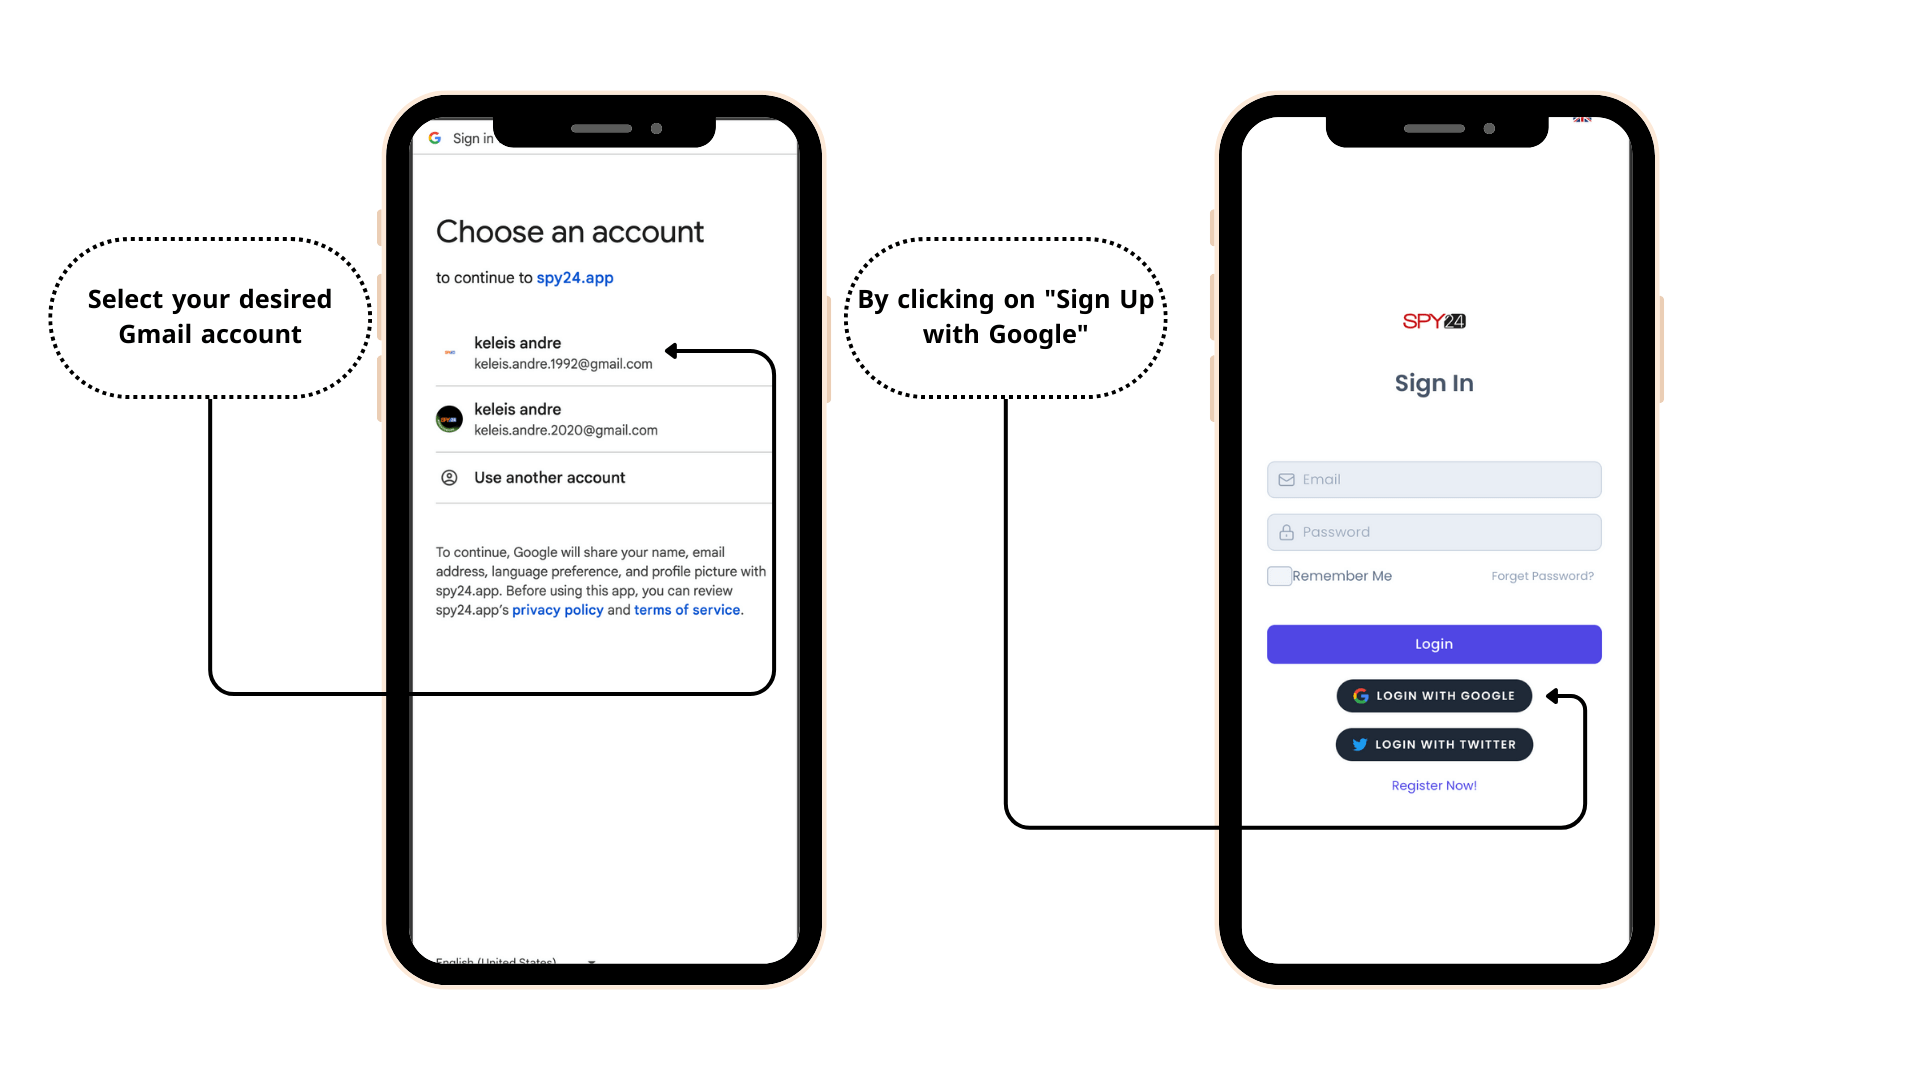Click Register Now link at bottom
Image resolution: width=1920 pixels, height=1080 pixels.
(x=1433, y=785)
